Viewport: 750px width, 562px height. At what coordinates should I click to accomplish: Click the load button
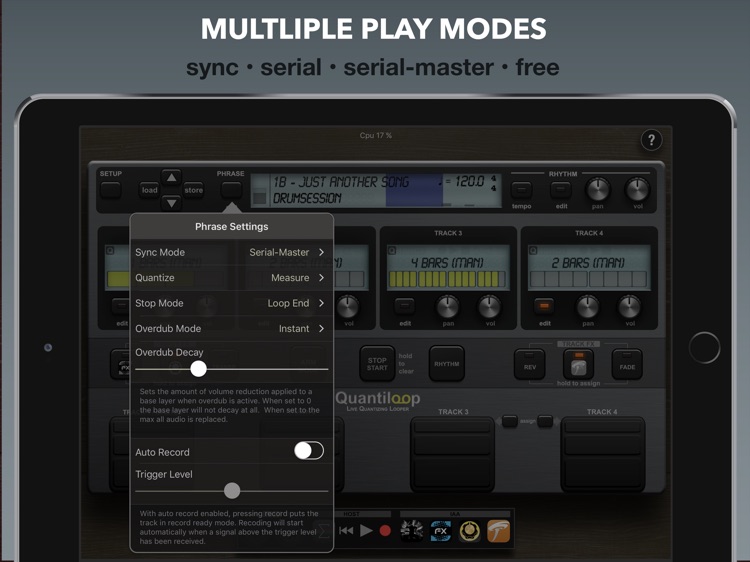149,190
